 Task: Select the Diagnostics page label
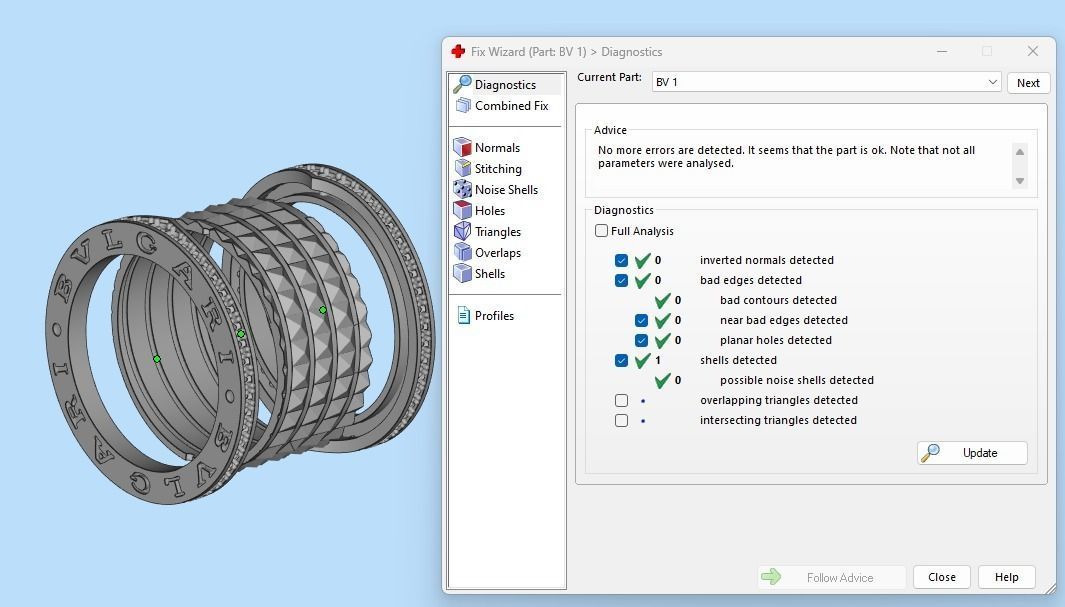pos(505,85)
